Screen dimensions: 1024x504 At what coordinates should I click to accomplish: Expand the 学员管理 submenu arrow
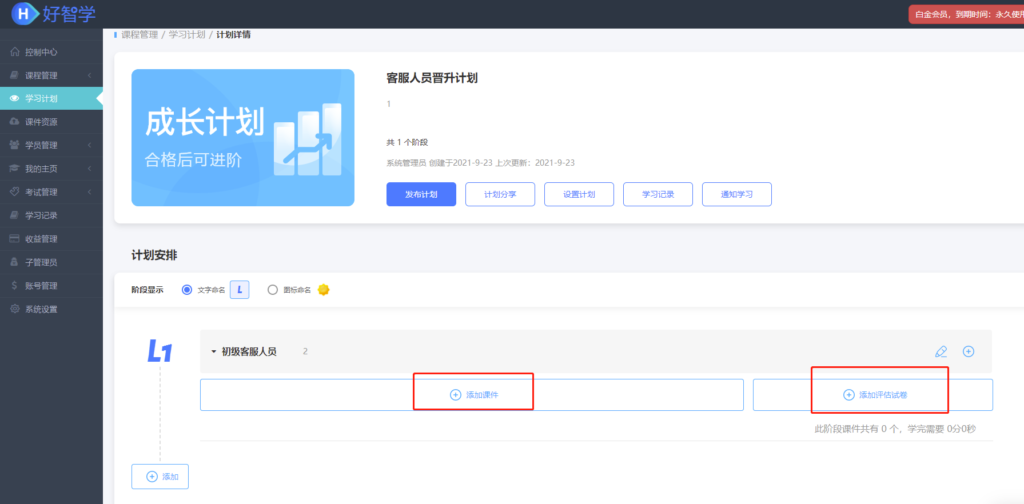[x=89, y=145]
